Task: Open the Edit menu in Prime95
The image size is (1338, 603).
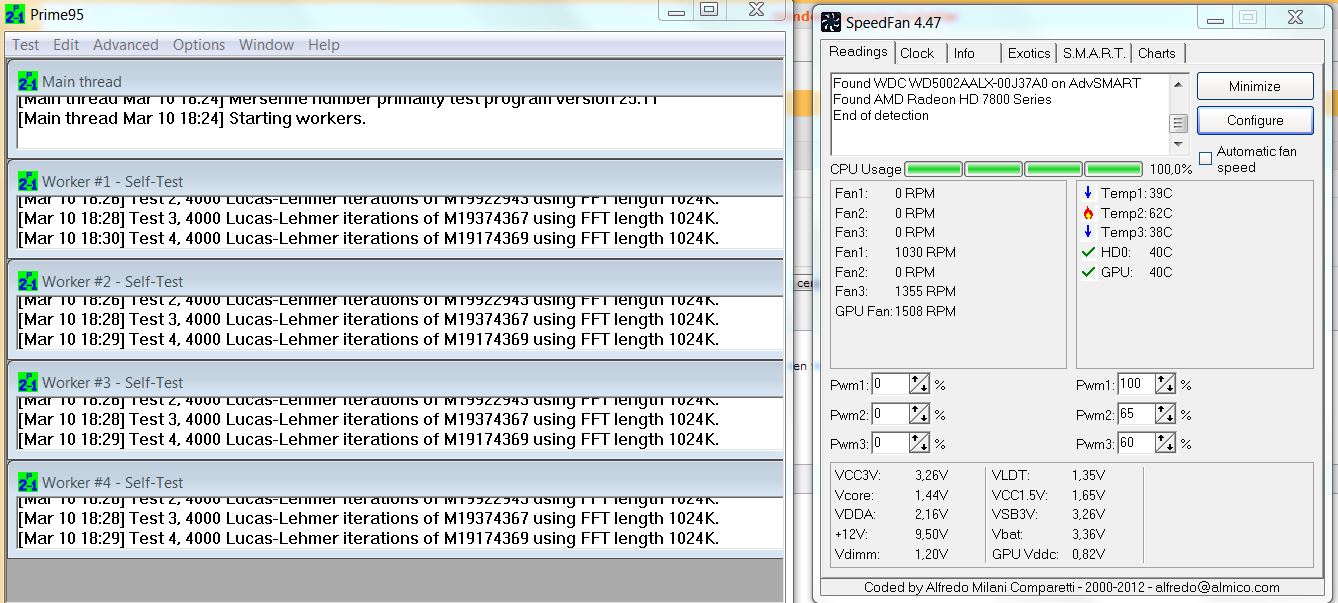Action: (x=66, y=45)
